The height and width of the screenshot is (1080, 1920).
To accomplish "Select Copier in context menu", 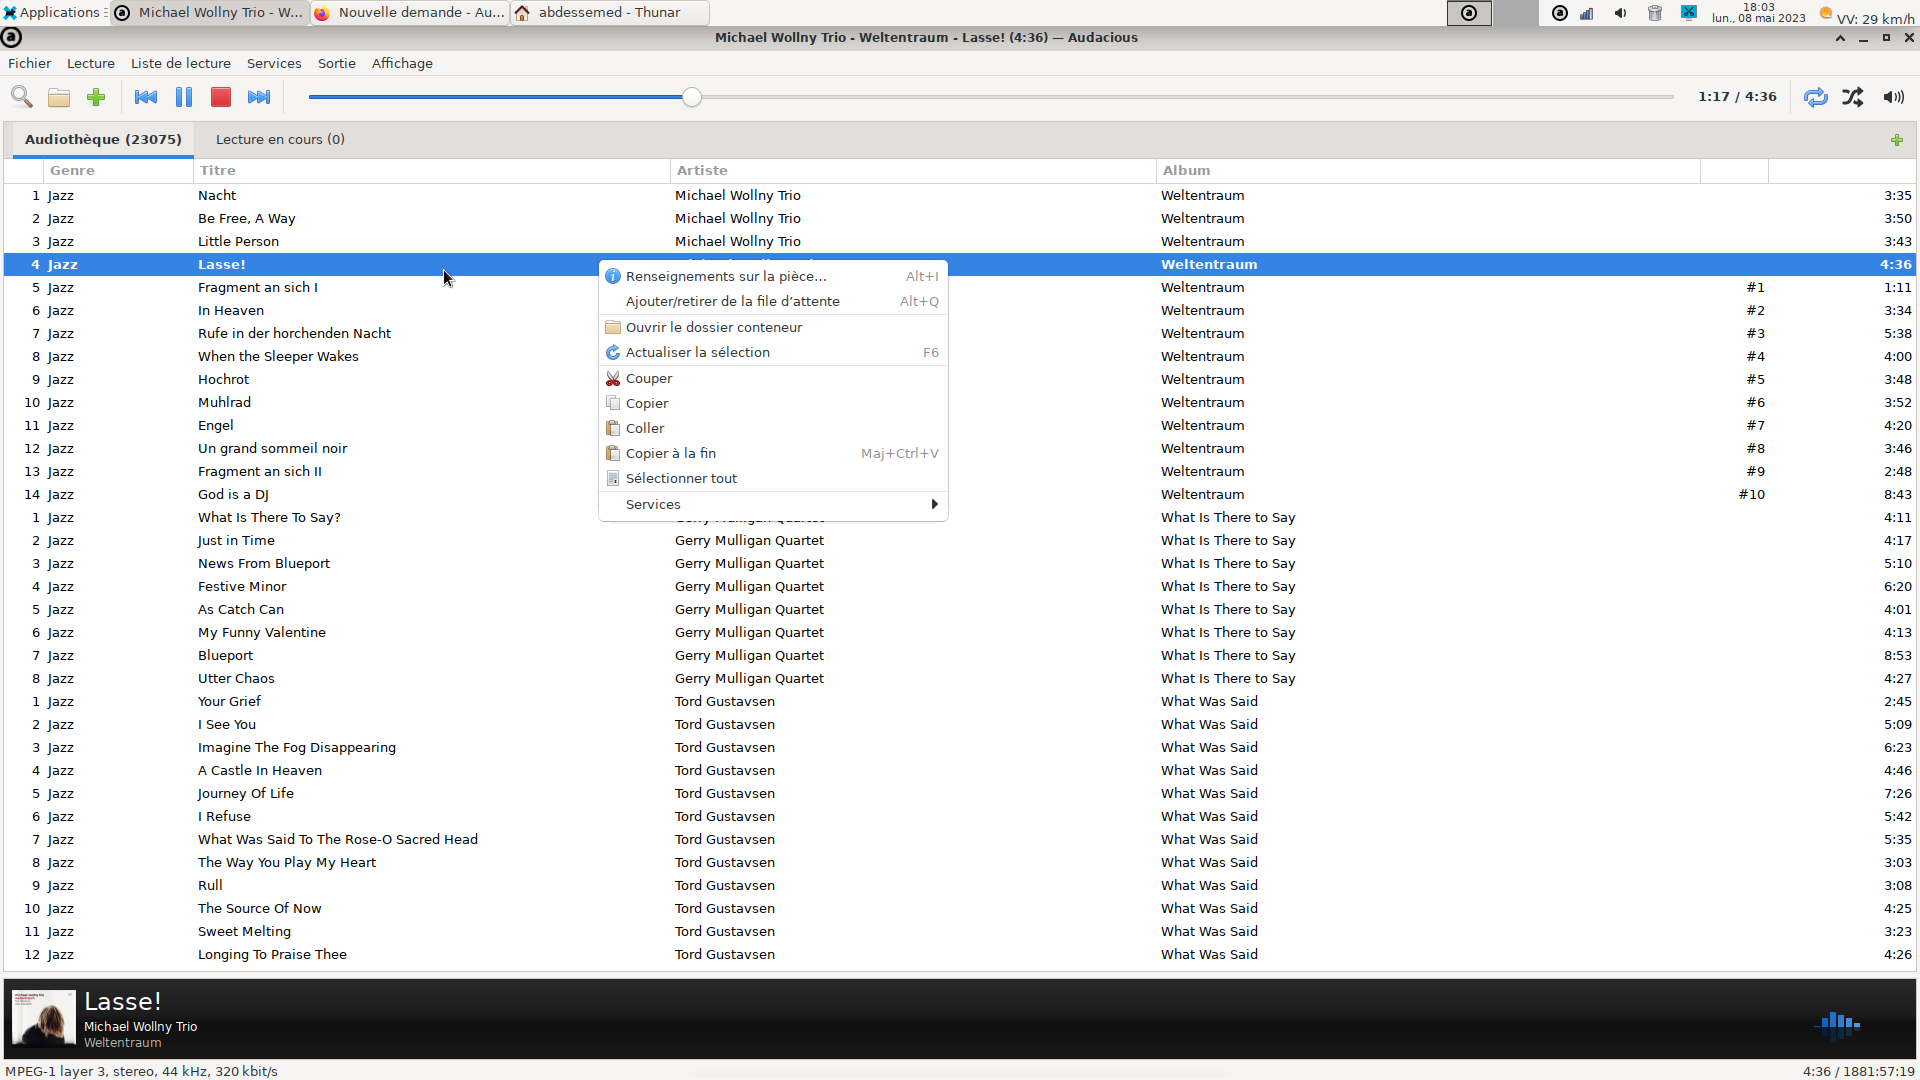I will point(773,403).
